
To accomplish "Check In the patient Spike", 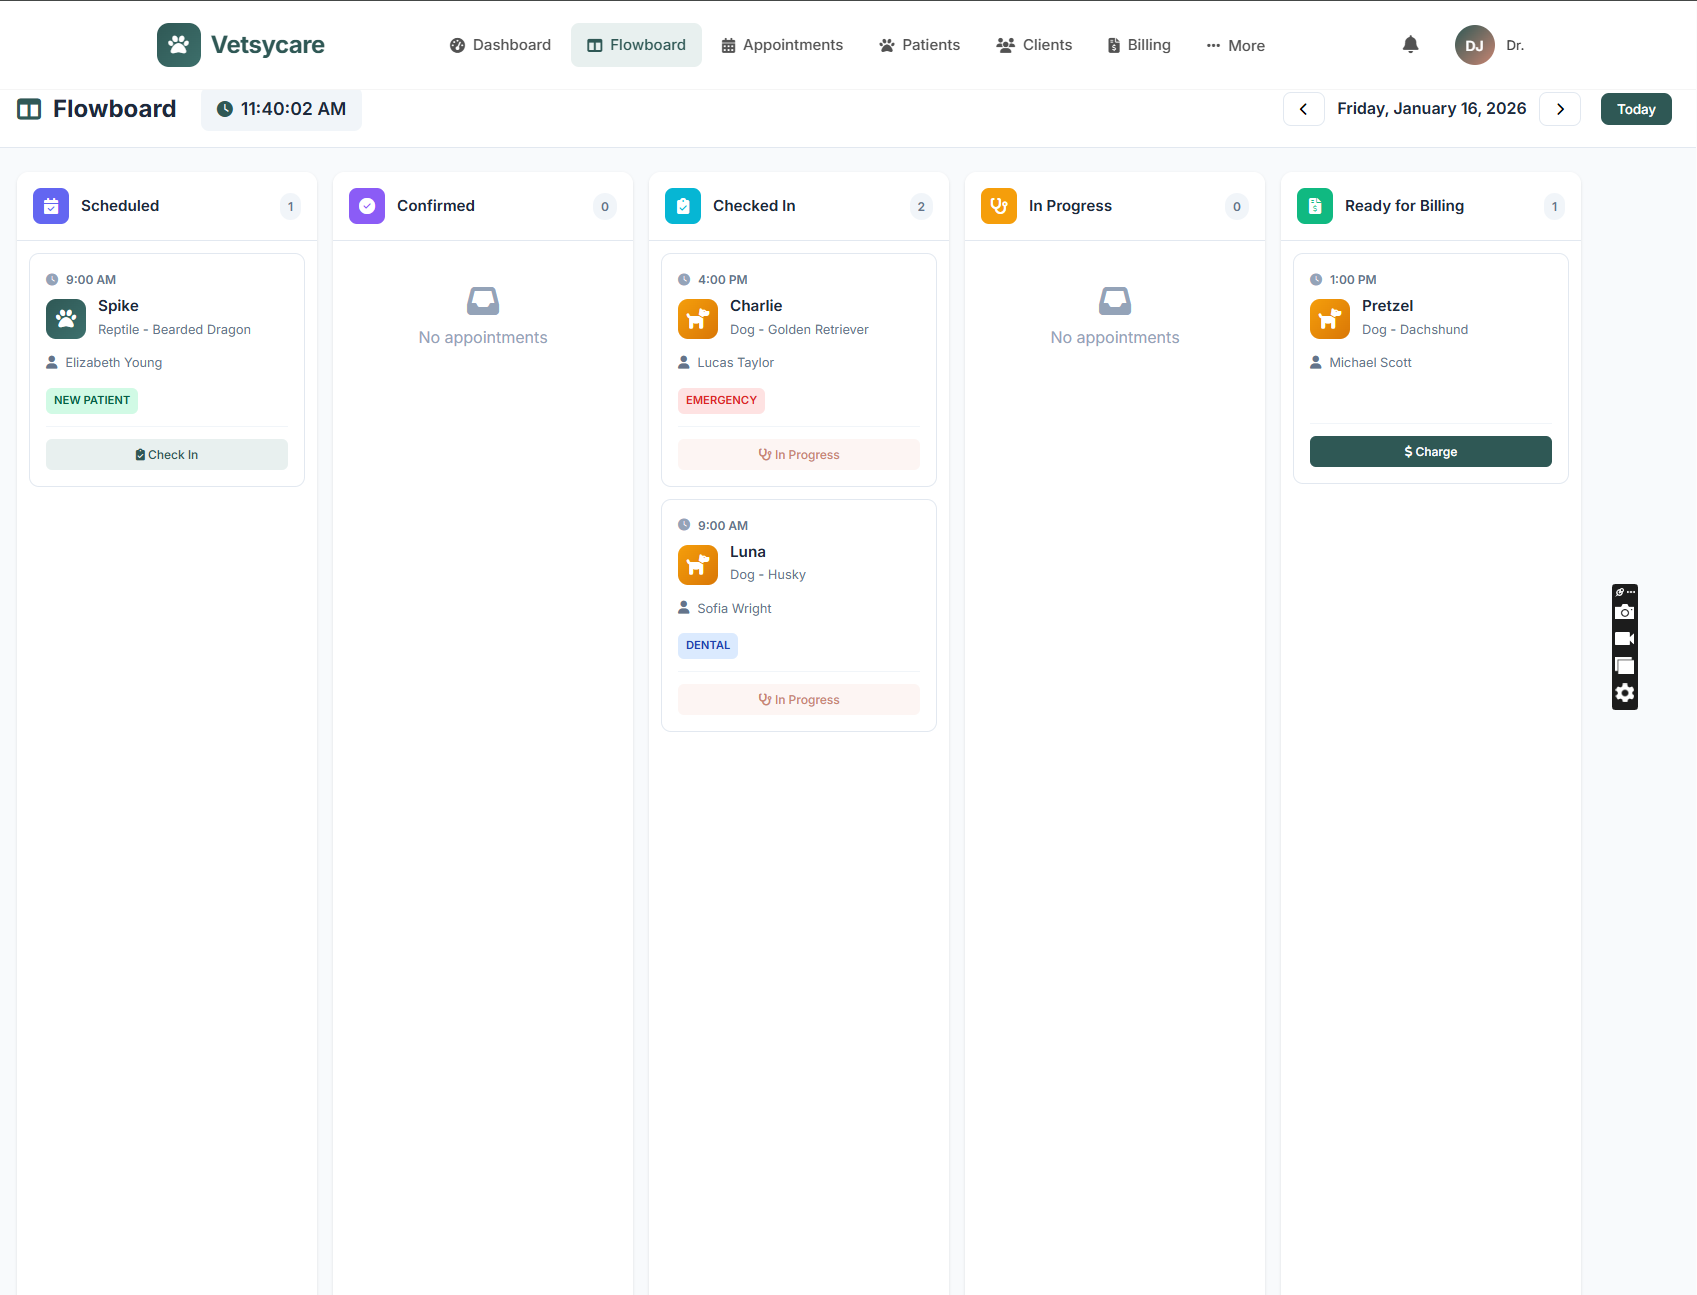I will pyautogui.click(x=166, y=454).
